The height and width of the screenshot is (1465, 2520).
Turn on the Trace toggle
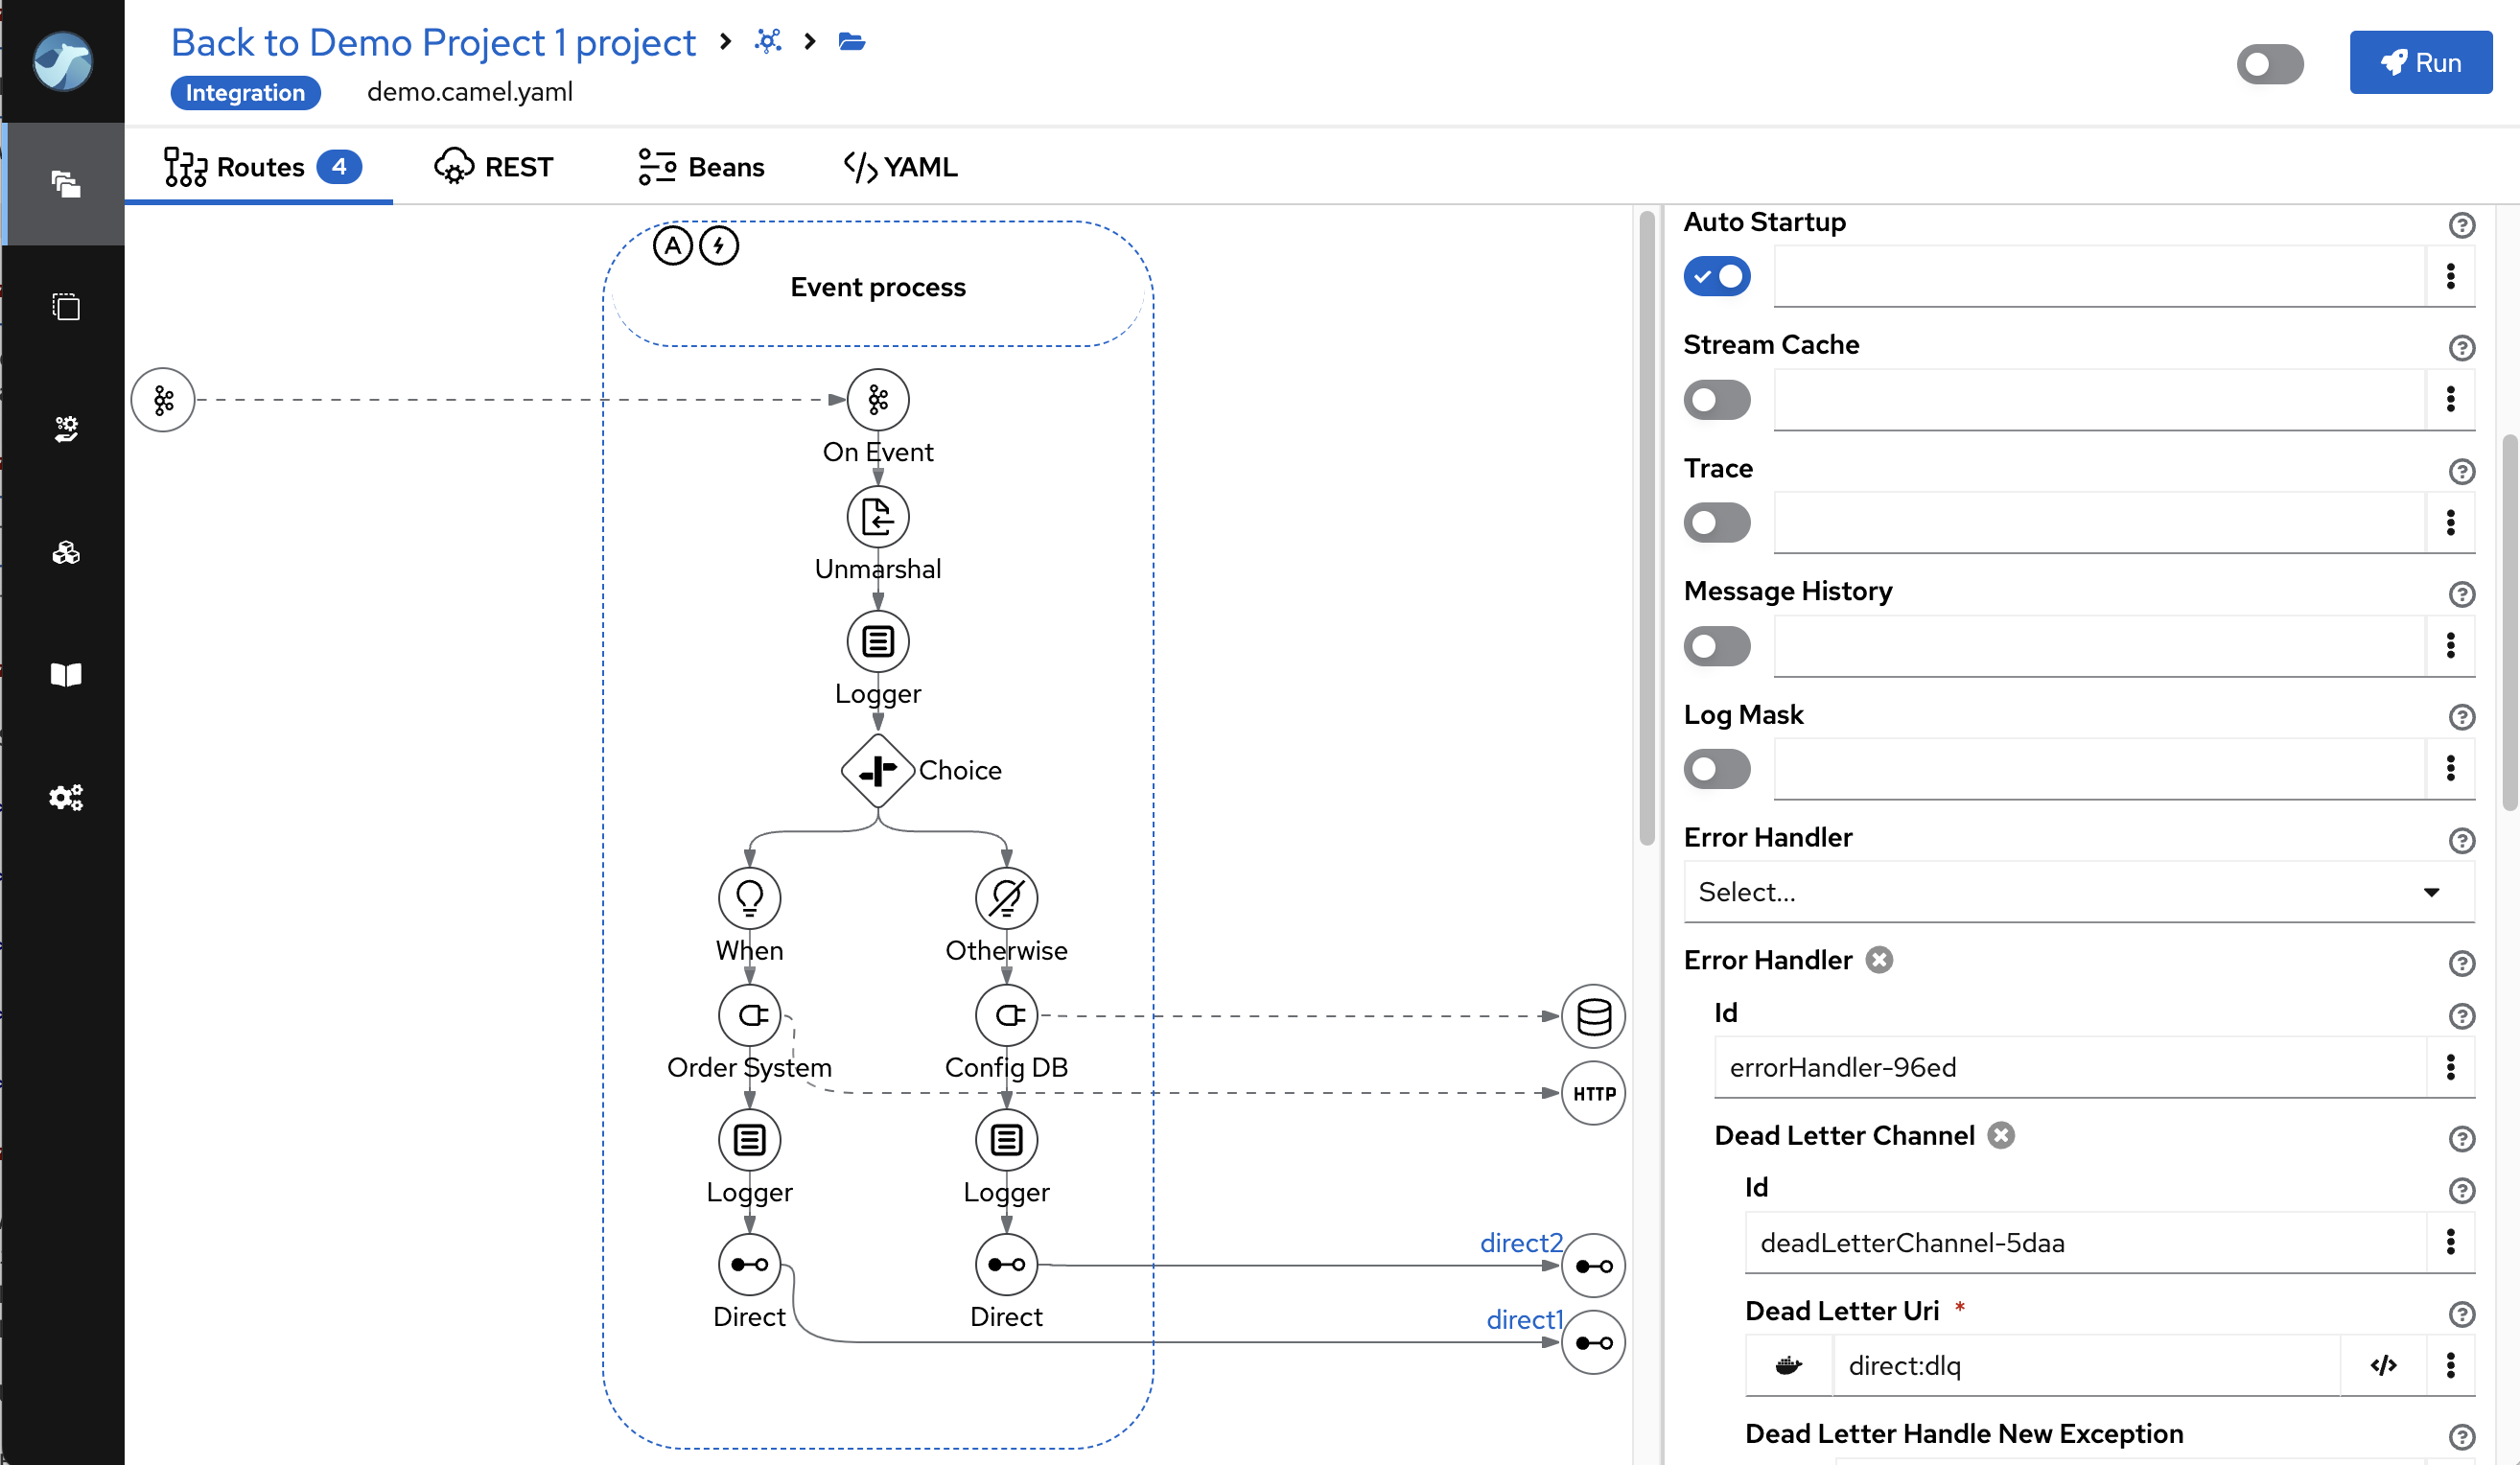click(1716, 523)
